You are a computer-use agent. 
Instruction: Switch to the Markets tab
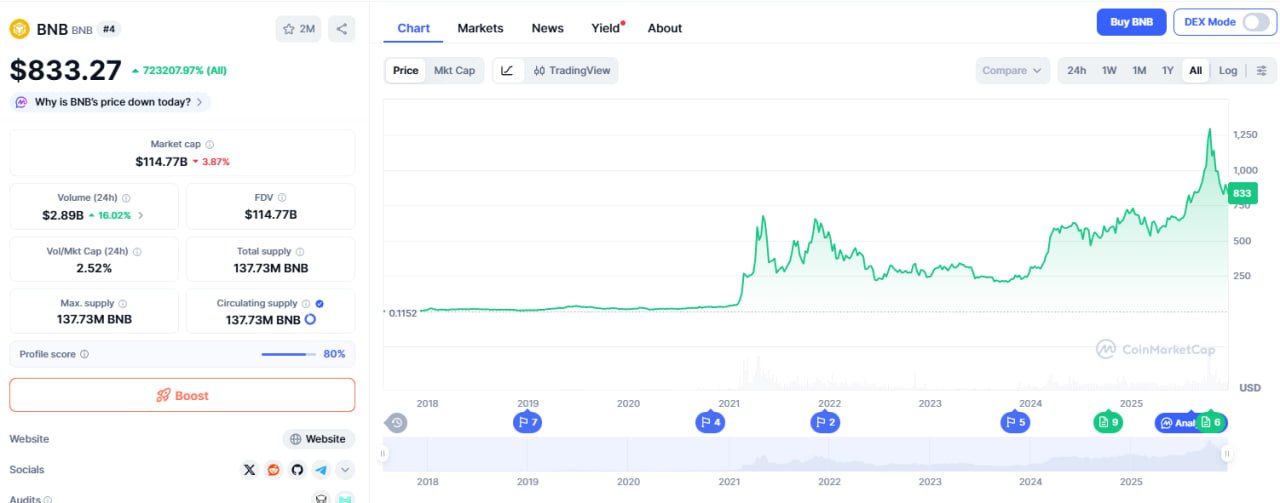480,28
